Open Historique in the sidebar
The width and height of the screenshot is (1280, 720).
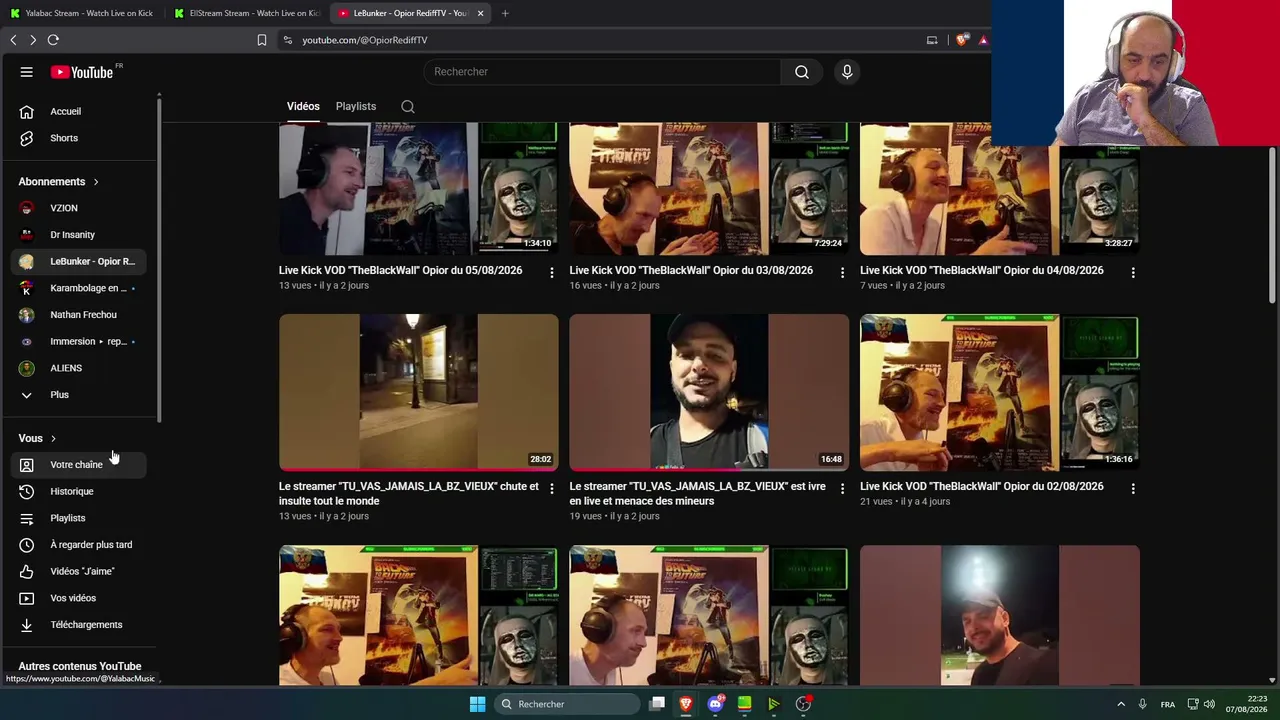[x=80, y=491]
